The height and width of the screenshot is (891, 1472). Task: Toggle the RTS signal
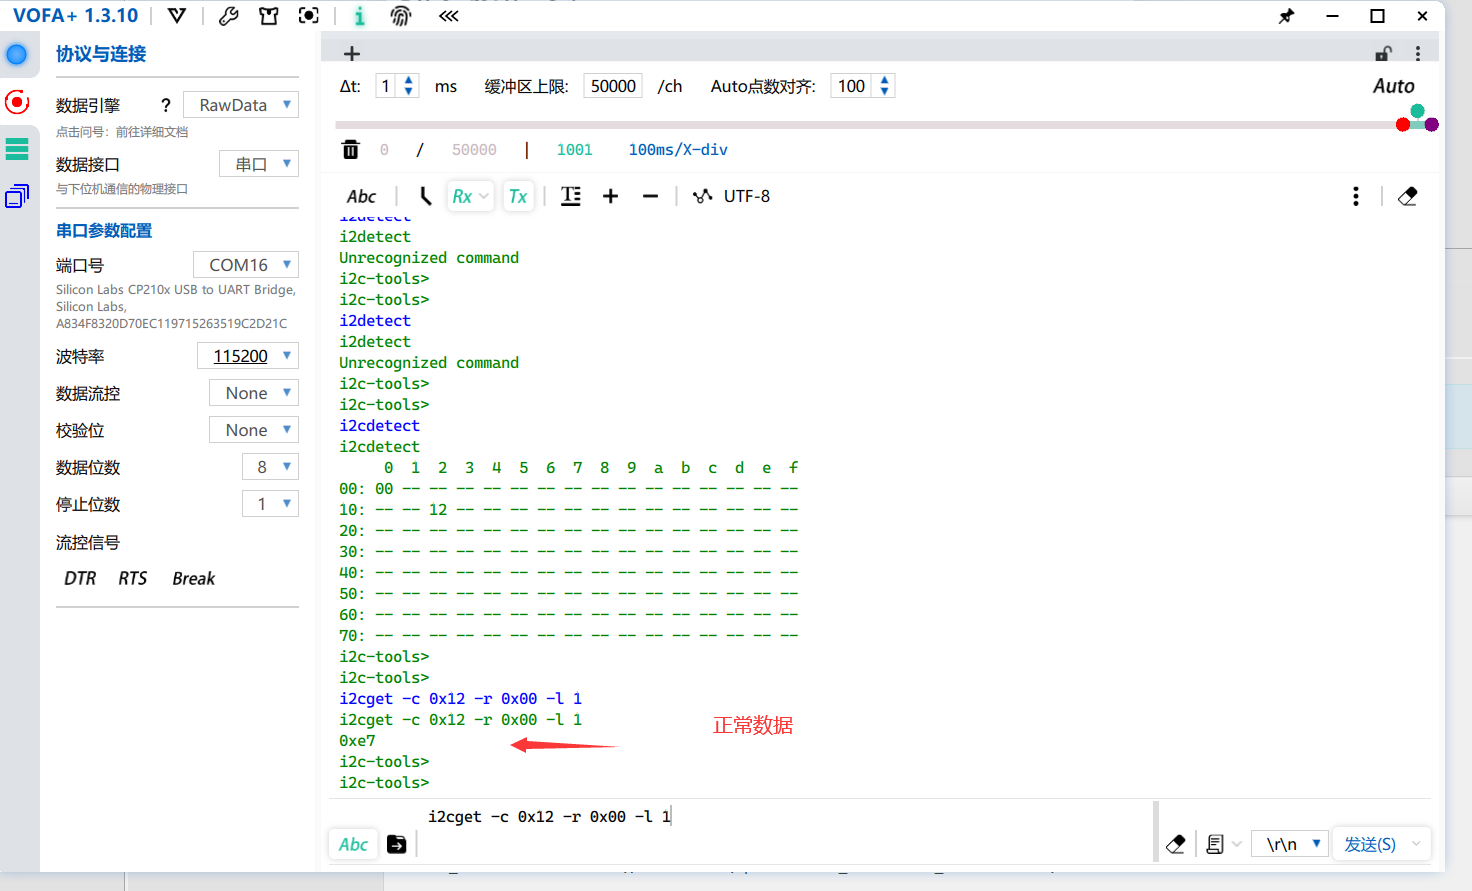pos(132,579)
